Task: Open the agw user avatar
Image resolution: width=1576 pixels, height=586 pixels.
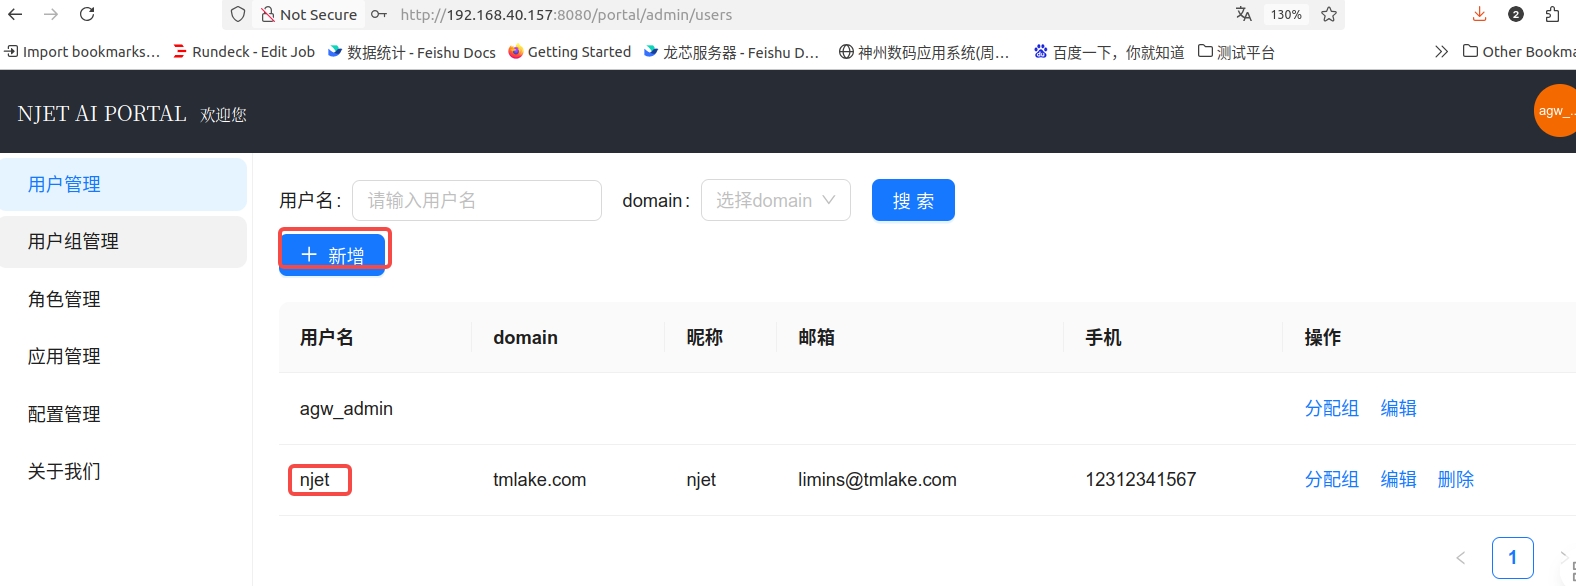Action: pos(1554,111)
